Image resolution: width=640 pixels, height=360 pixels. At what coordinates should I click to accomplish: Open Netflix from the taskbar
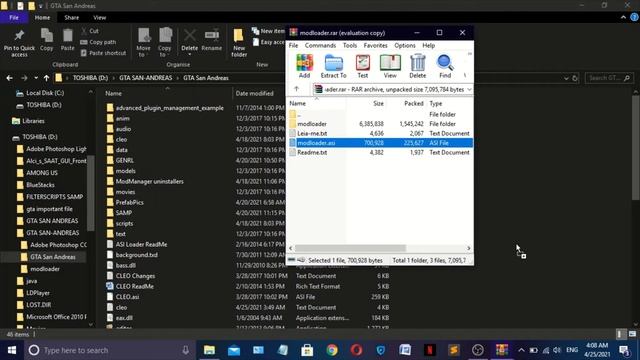[429, 350]
